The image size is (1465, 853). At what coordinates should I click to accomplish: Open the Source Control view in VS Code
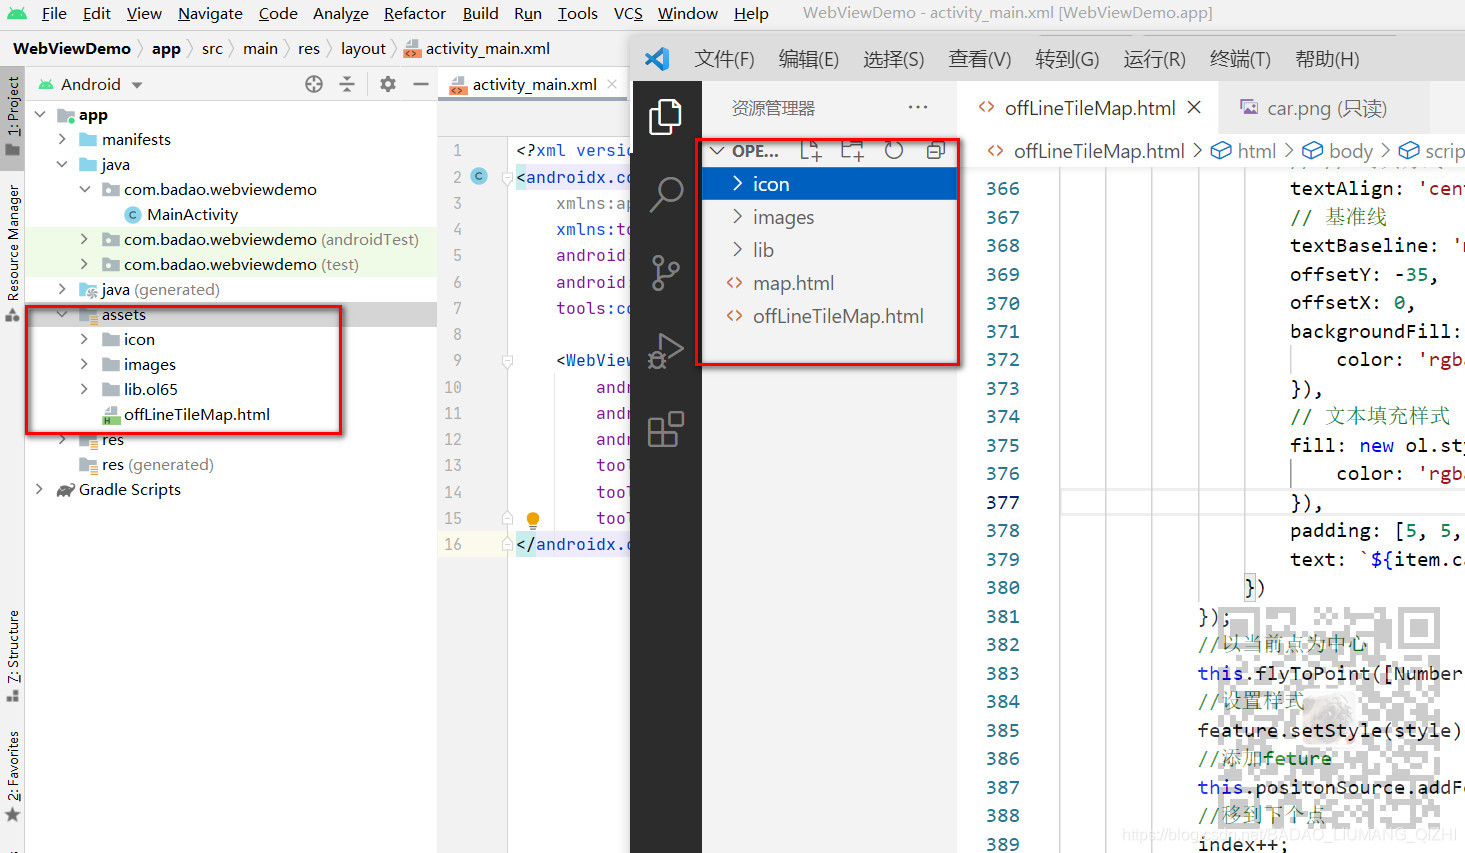[665, 273]
